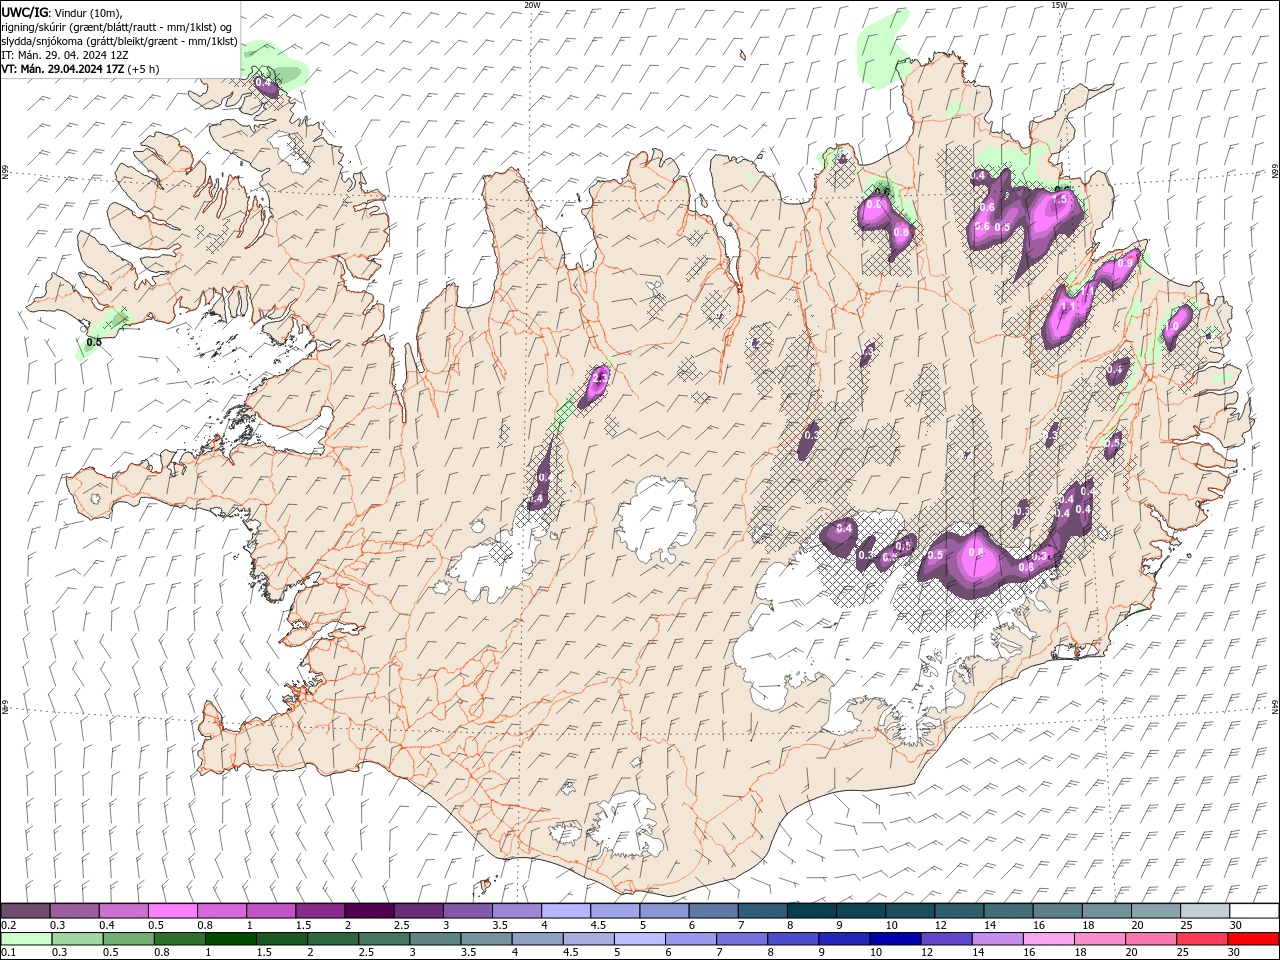Pick the upper legend swatch starting at 0.3

[75, 911]
